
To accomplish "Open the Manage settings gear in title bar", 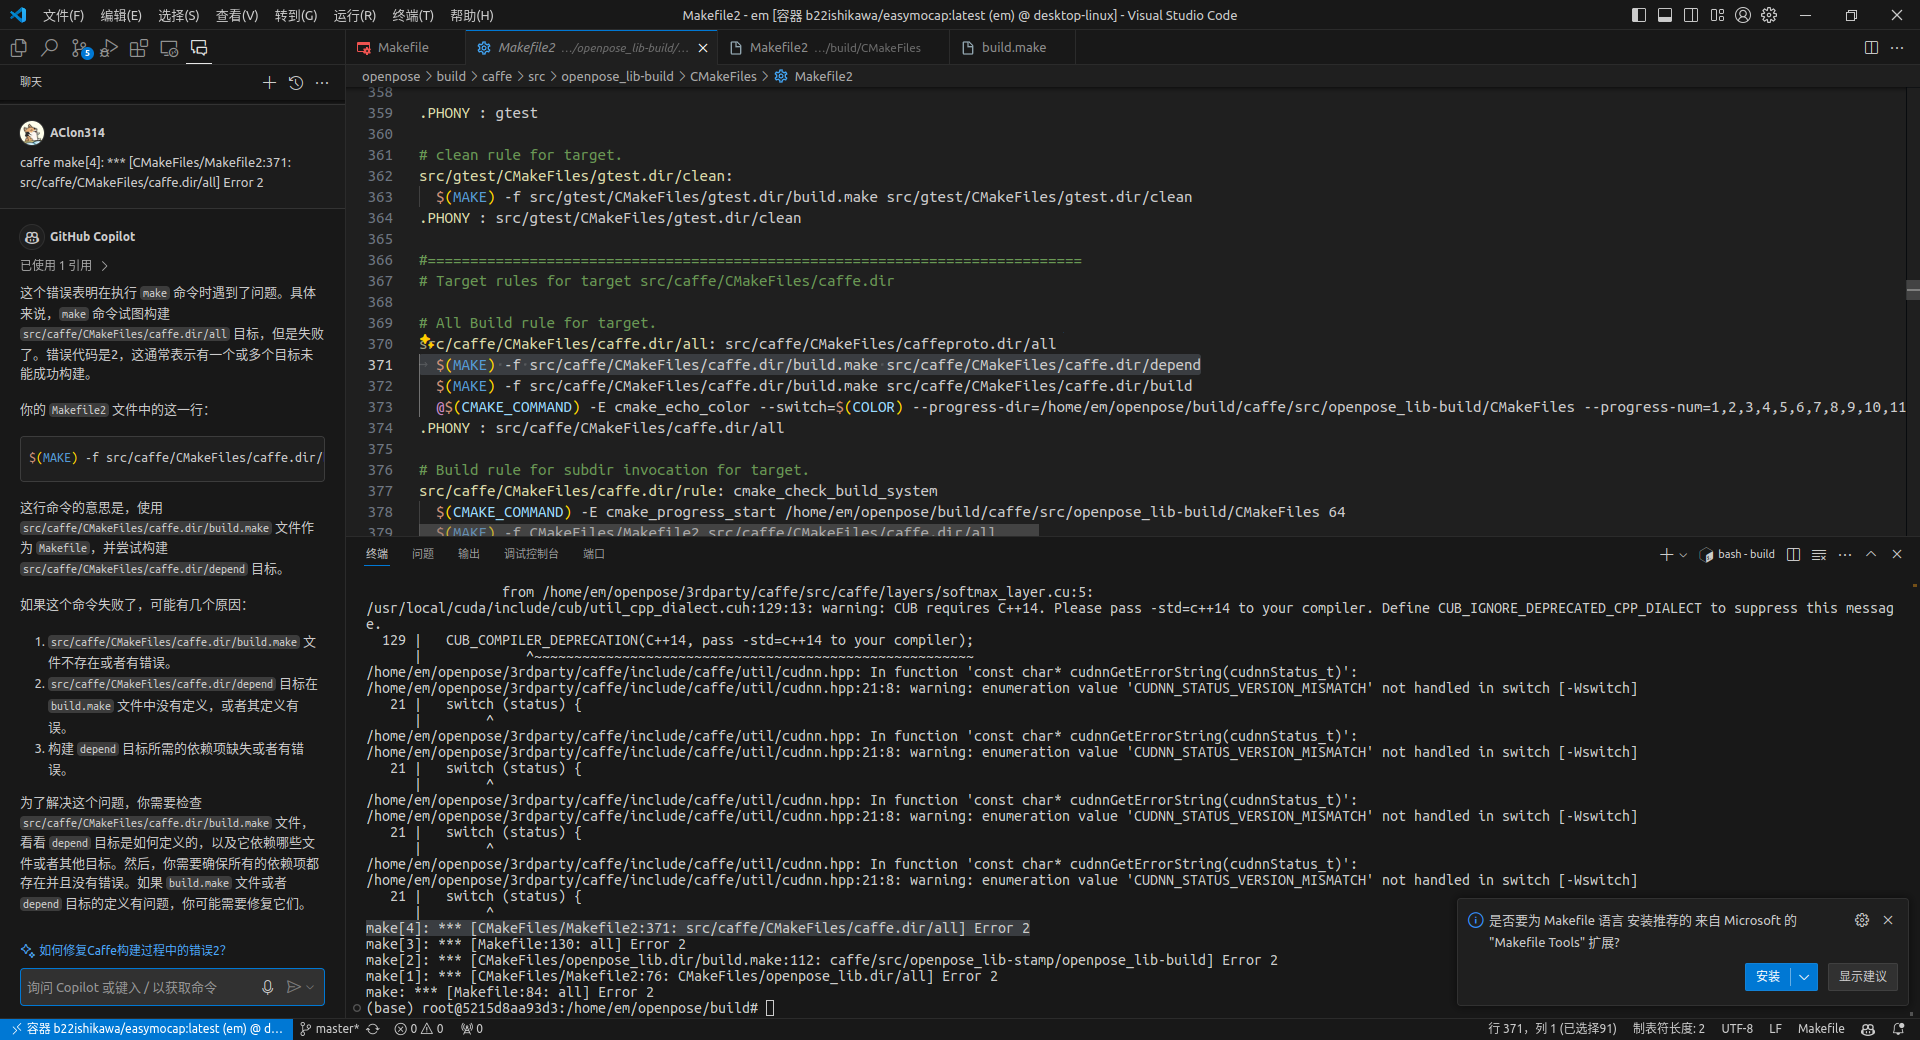I will 1769,15.
